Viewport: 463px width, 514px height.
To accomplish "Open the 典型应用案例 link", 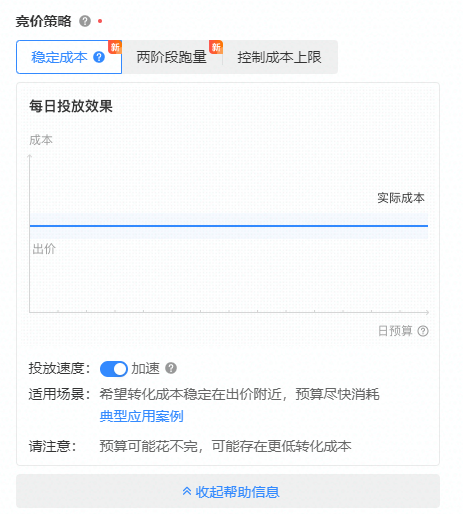I will click(x=142, y=416).
